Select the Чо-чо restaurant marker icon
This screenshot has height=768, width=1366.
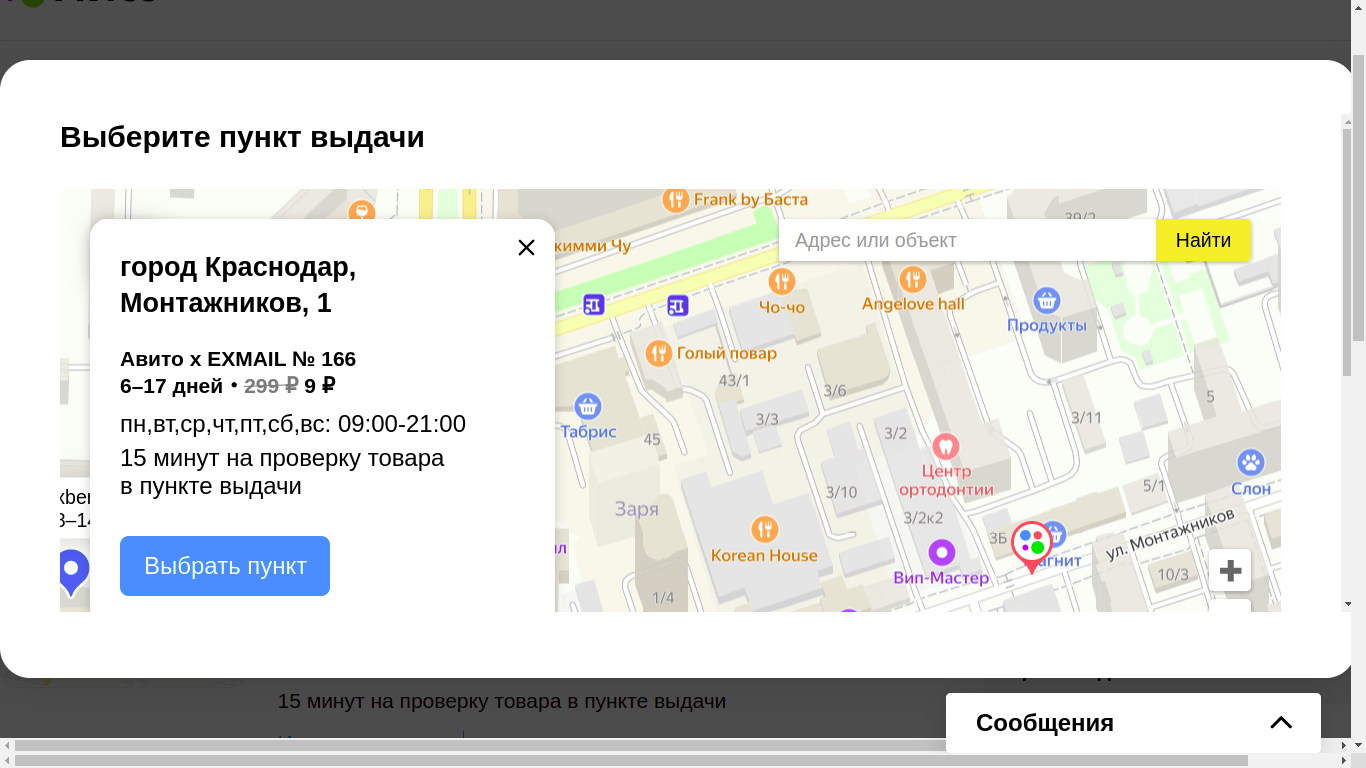[x=782, y=280]
